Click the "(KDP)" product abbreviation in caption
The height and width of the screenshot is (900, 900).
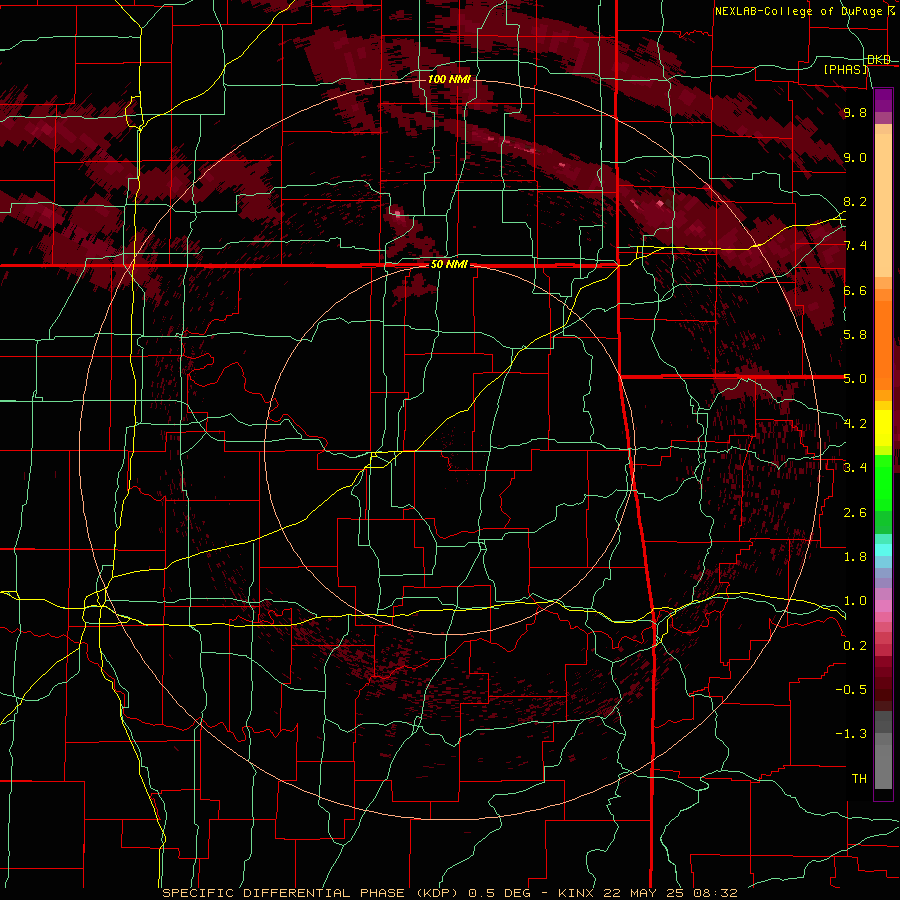tap(437, 893)
